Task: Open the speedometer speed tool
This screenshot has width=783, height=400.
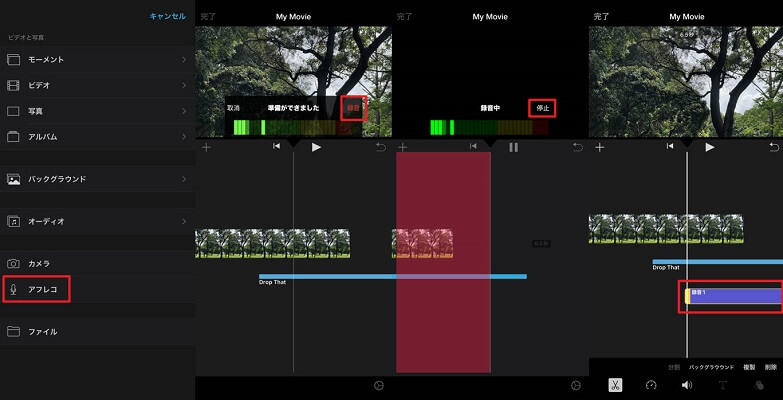Action: [x=651, y=385]
